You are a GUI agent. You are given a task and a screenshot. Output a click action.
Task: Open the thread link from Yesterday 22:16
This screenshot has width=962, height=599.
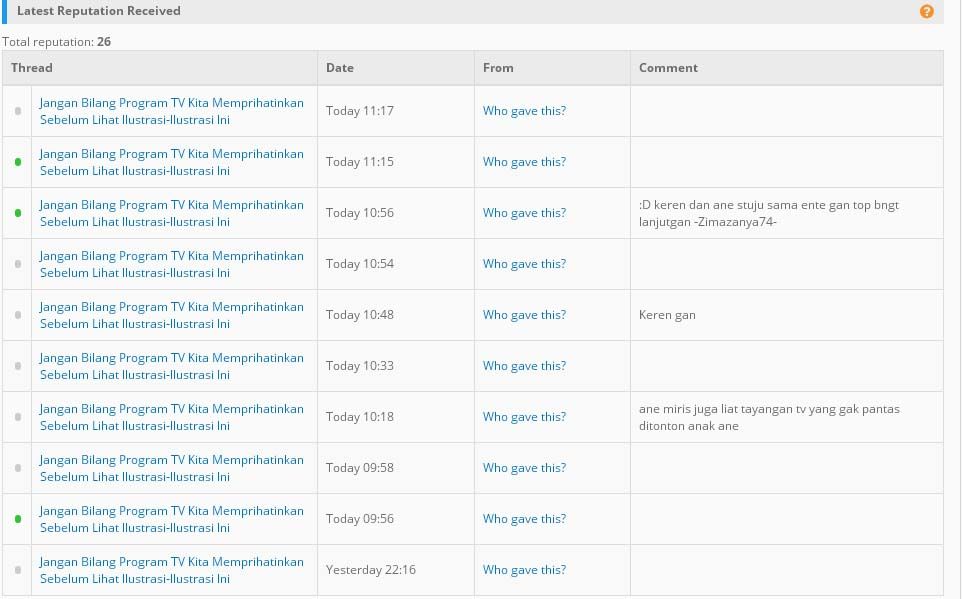(171, 570)
